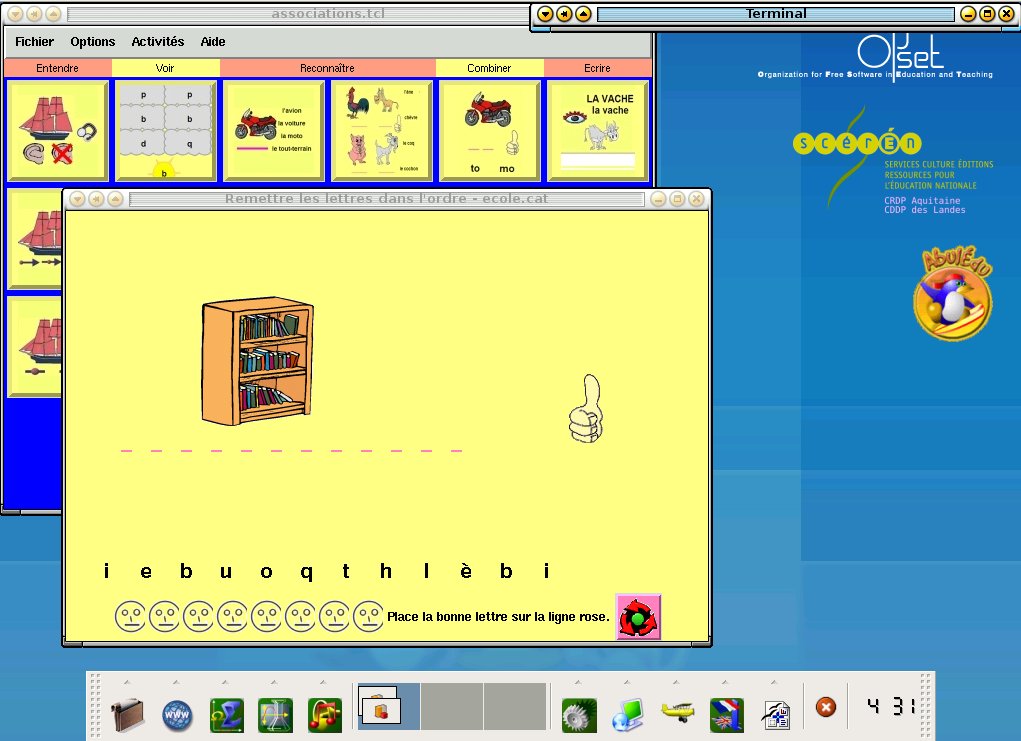The height and width of the screenshot is (741, 1021).
Task: Launch the WWW globe browser from the panel
Action: click(177, 715)
